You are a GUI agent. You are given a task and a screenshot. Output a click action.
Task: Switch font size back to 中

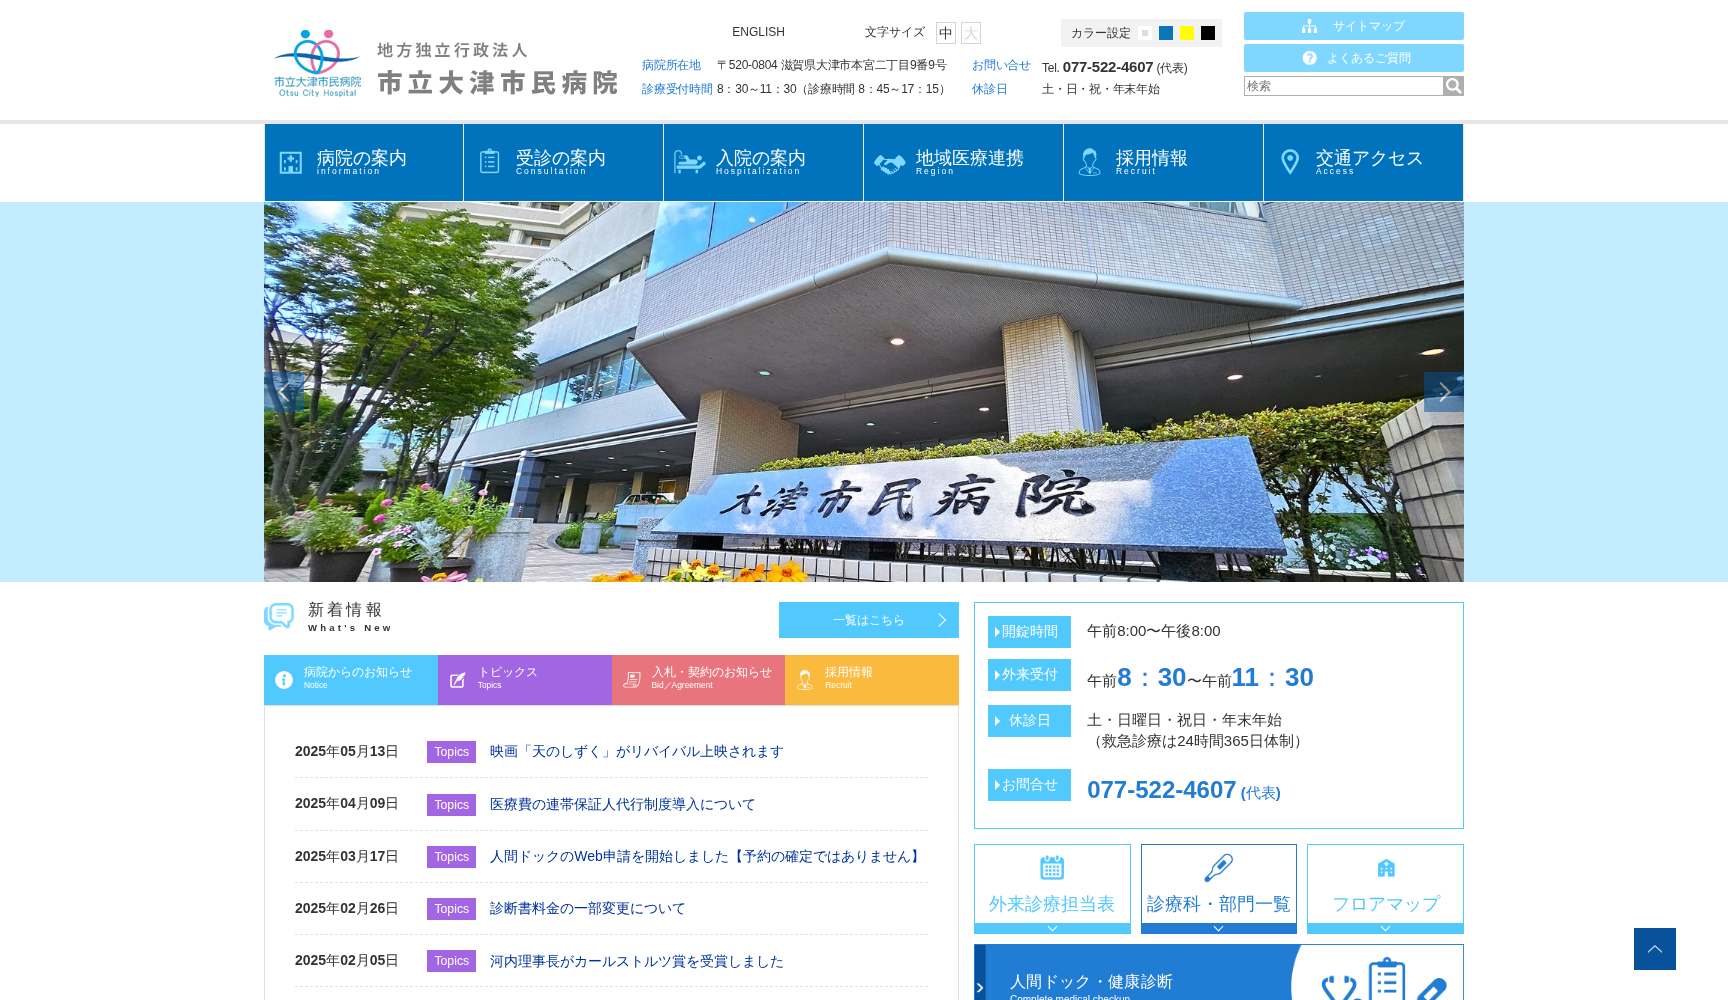945,32
